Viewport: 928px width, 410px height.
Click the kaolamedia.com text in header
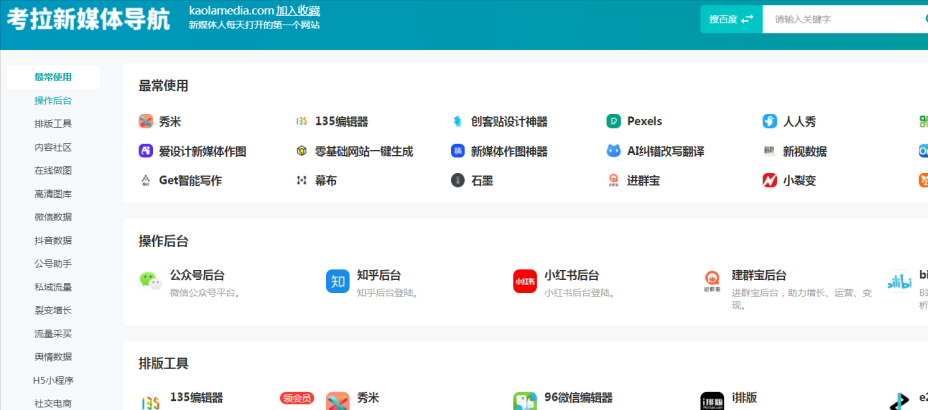point(231,10)
